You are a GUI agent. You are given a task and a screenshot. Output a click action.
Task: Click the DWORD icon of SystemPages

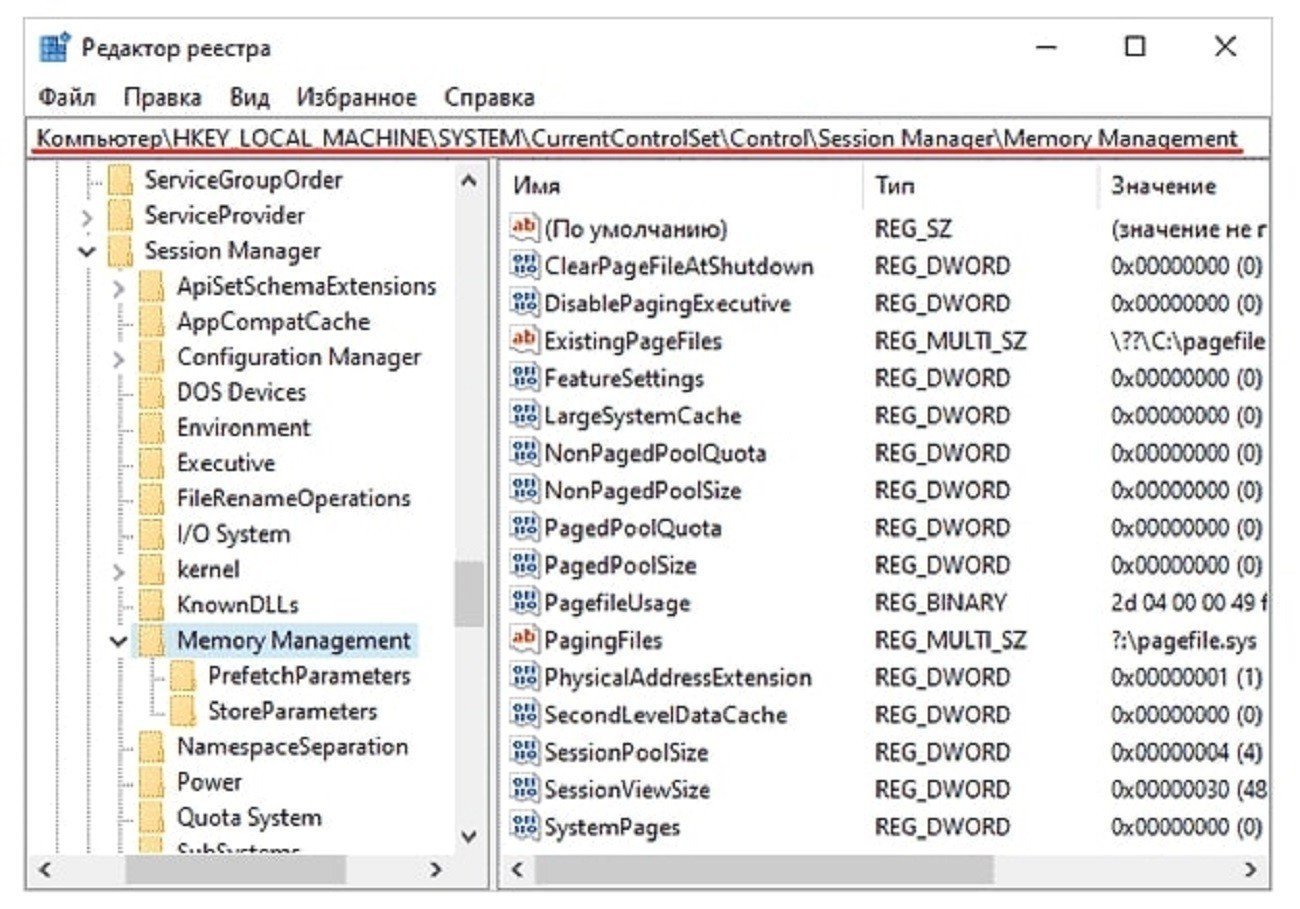point(524,827)
